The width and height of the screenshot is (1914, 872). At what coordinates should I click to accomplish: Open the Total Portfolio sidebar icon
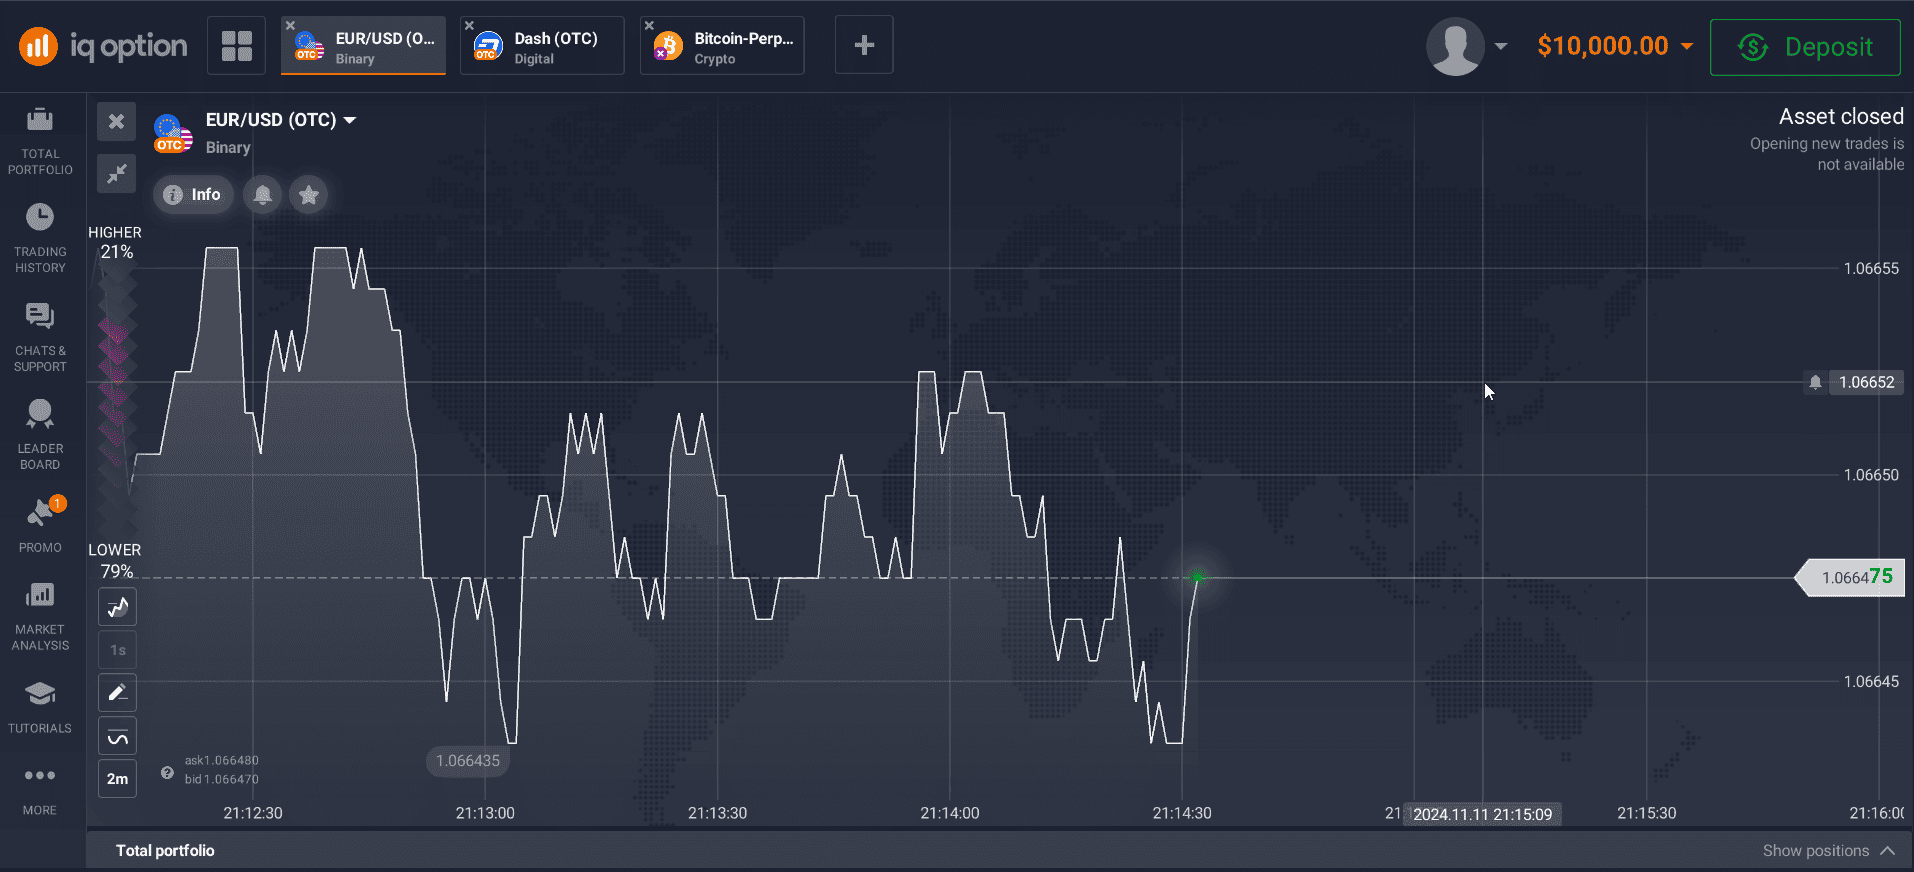click(x=40, y=140)
